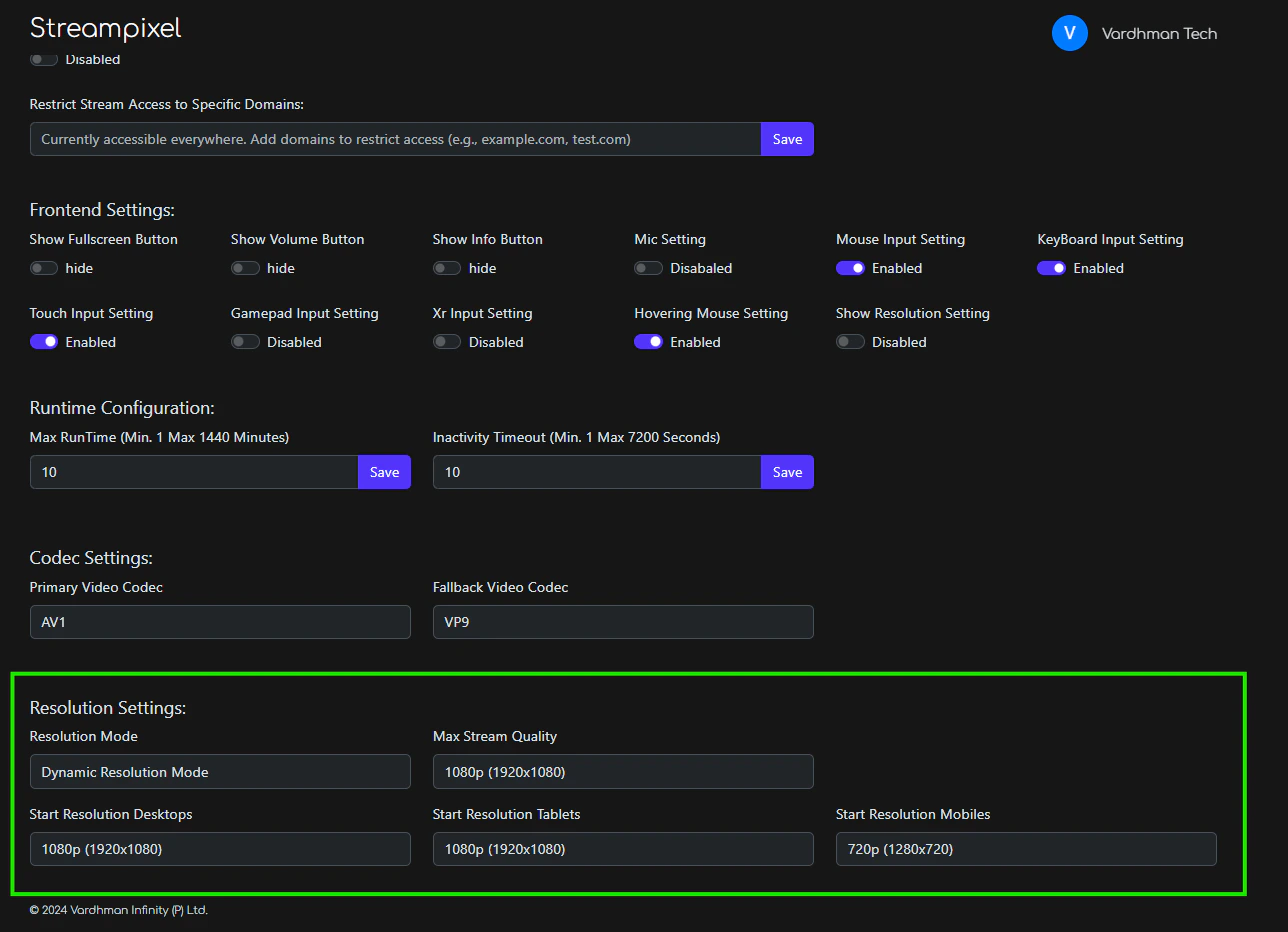The image size is (1288, 932).
Task: Click the Streampixel logo text
Action: (105, 28)
